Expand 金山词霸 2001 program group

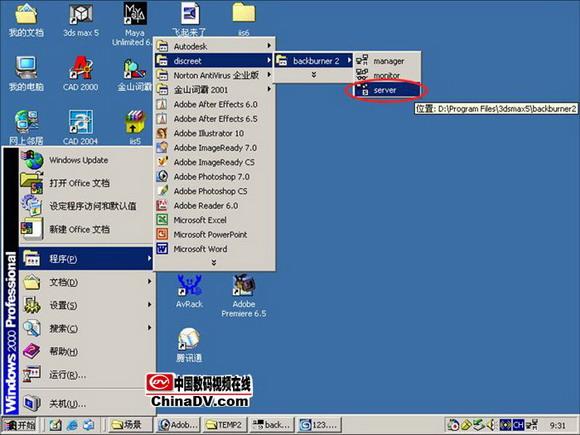(x=214, y=90)
